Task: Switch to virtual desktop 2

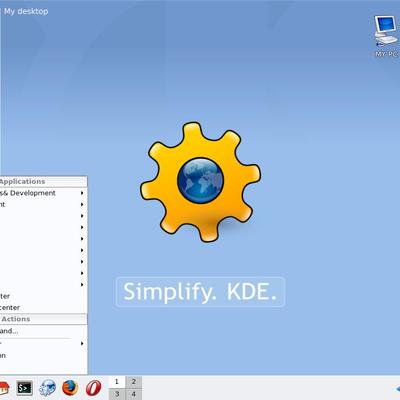Action: click(134, 382)
